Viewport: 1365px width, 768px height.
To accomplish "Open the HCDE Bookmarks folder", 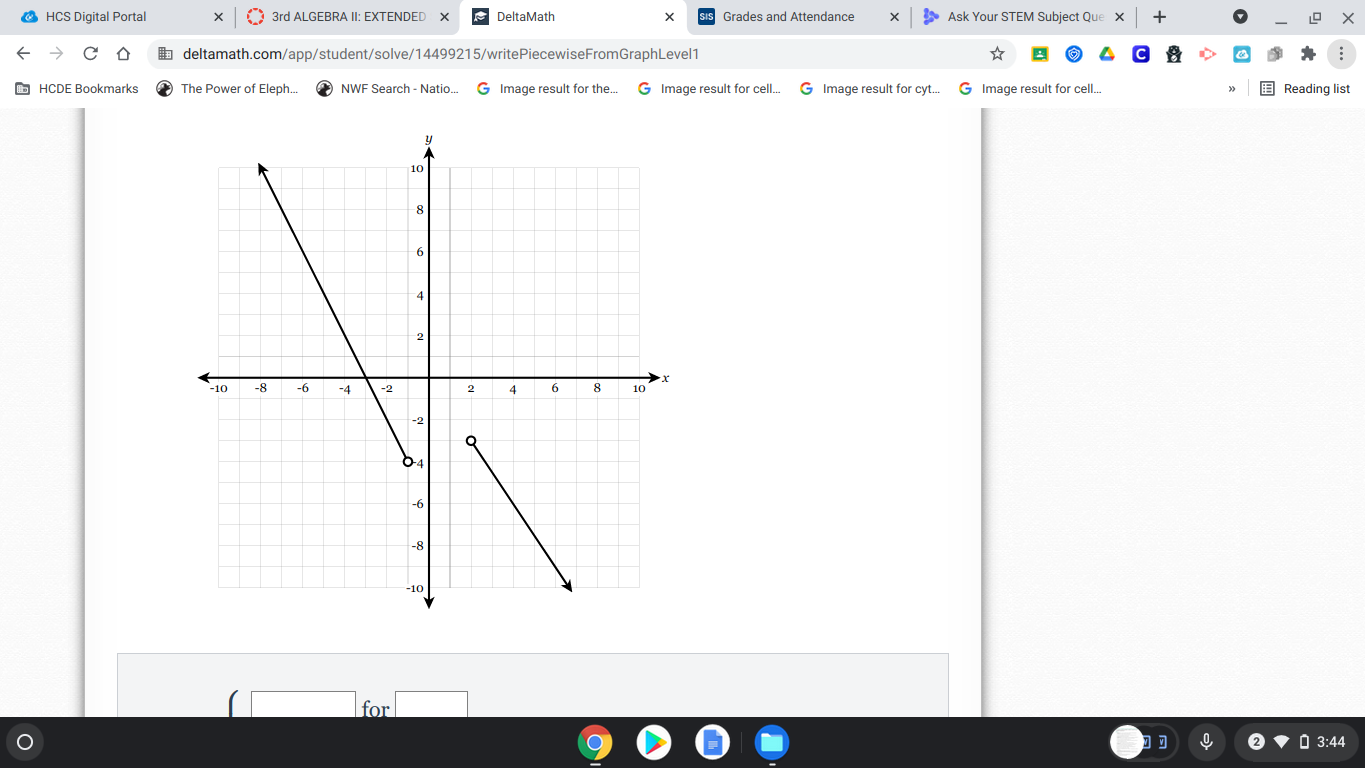I will click(x=76, y=88).
